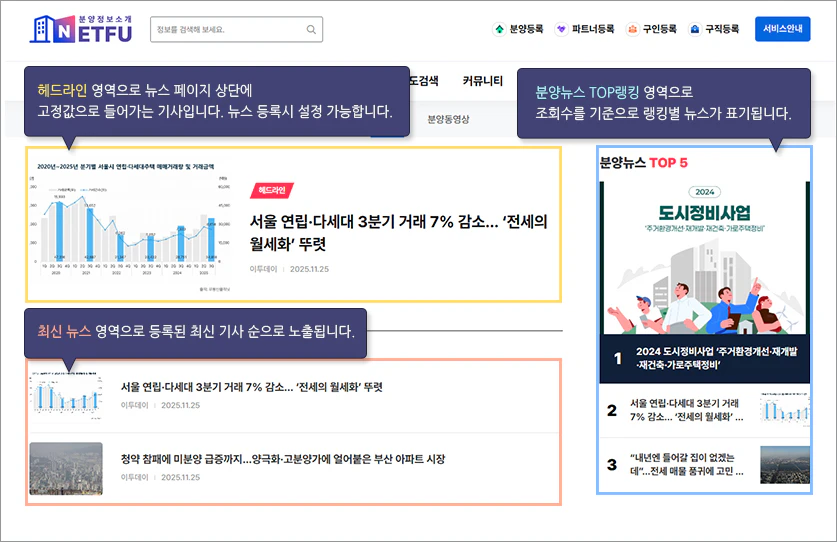Open rank 2 article 서울 연립·다세대 3분기 거래

pos(686,410)
